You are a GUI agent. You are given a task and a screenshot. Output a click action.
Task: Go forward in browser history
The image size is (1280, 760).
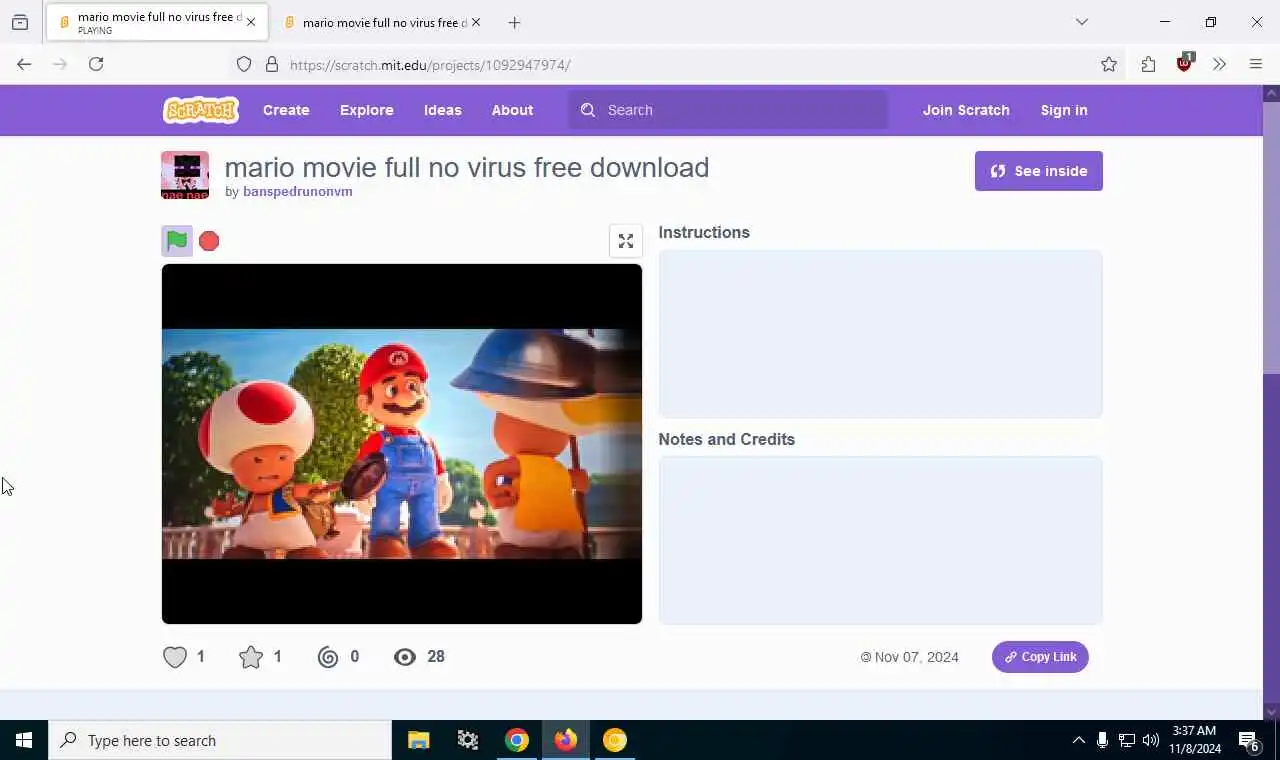coord(60,64)
